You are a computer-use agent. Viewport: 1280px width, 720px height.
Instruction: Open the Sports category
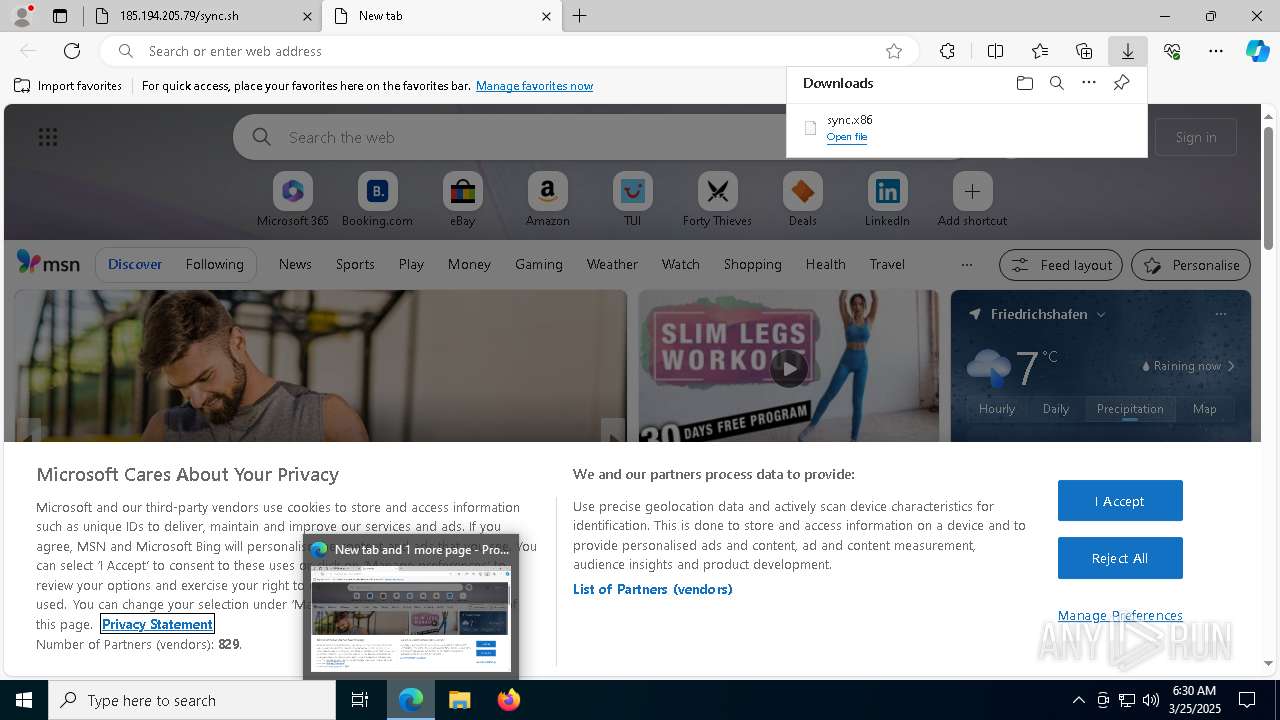coord(355,264)
